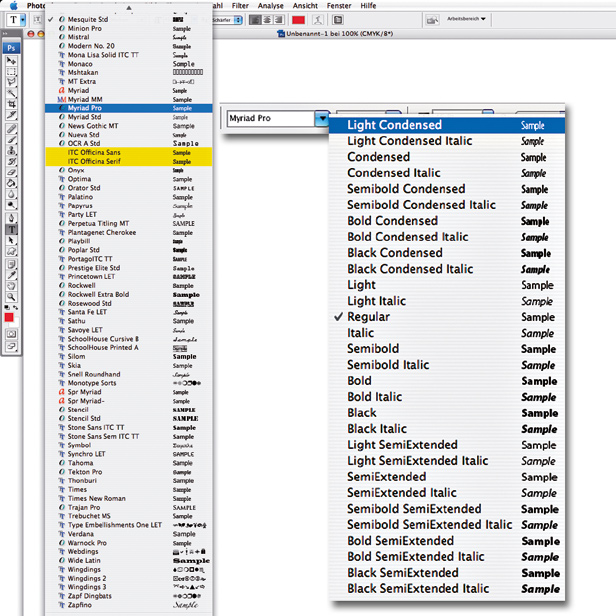Select the Zoom magnifier tool
The width and height of the screenshot is (616, 616).
tap(11, 296)
